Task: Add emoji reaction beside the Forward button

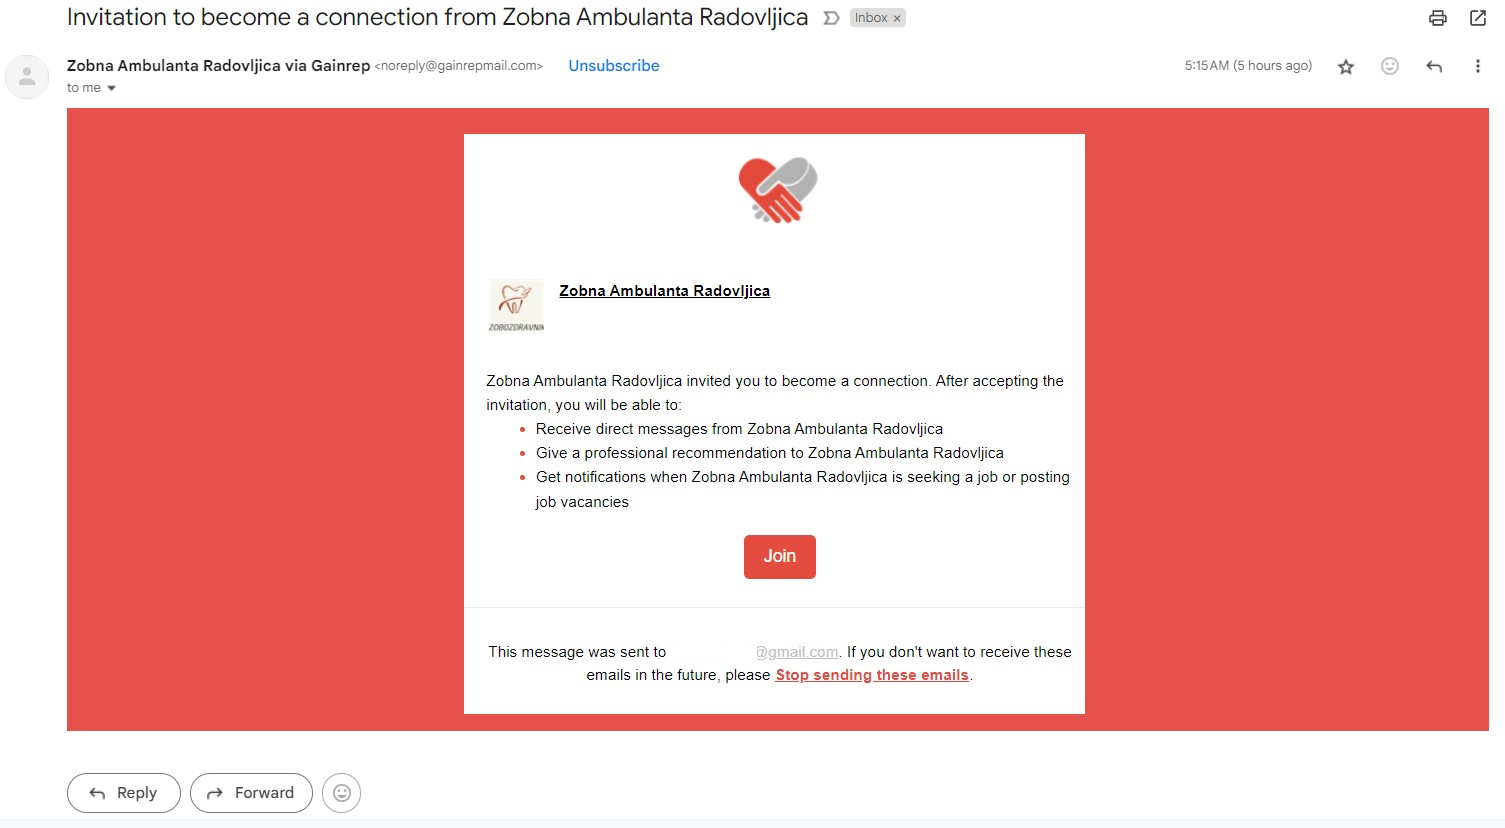Action: point(341,793)
